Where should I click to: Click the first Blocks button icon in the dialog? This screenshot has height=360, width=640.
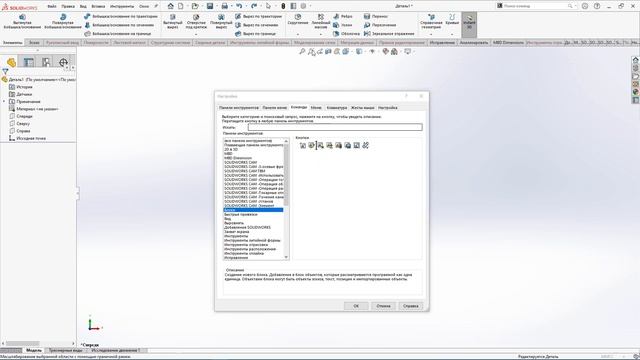coord(302,145)
